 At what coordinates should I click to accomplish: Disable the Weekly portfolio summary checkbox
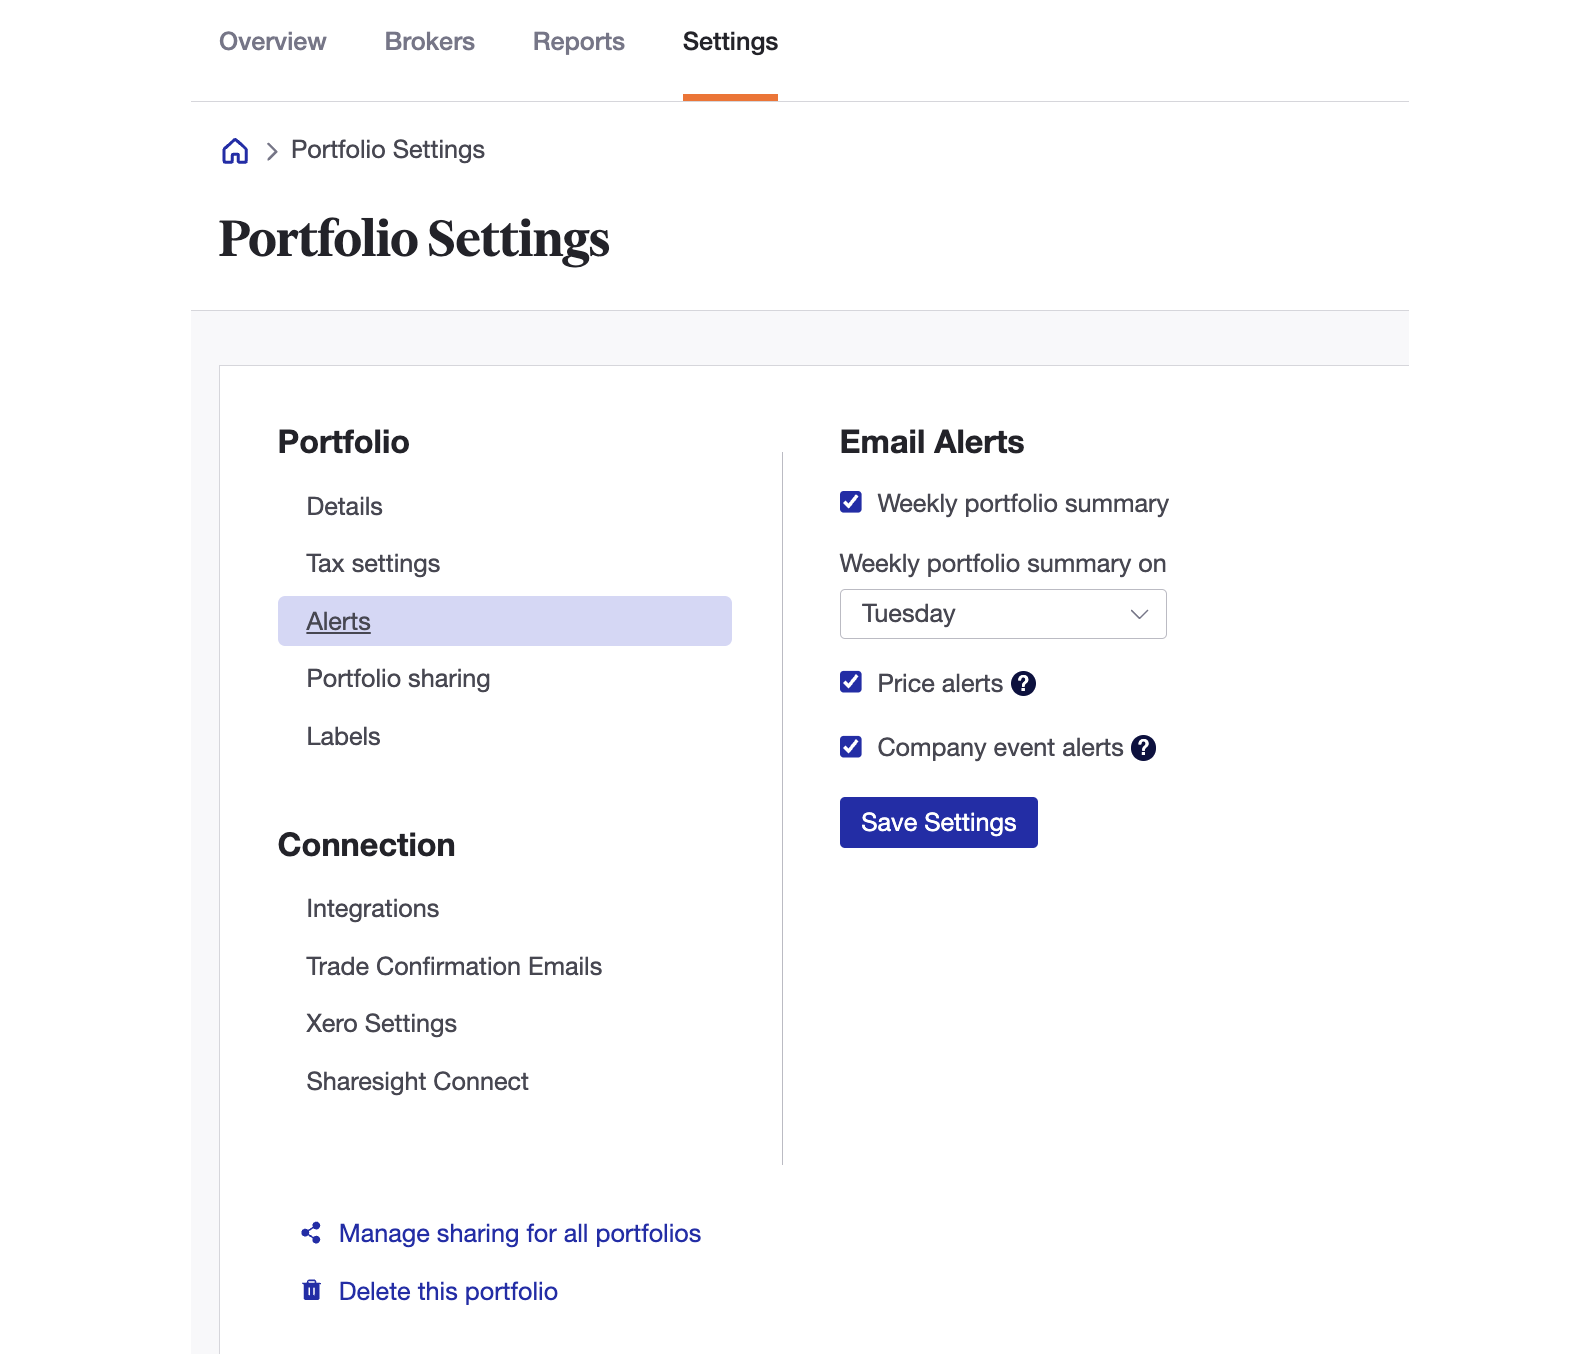click(x=850, y=503)
